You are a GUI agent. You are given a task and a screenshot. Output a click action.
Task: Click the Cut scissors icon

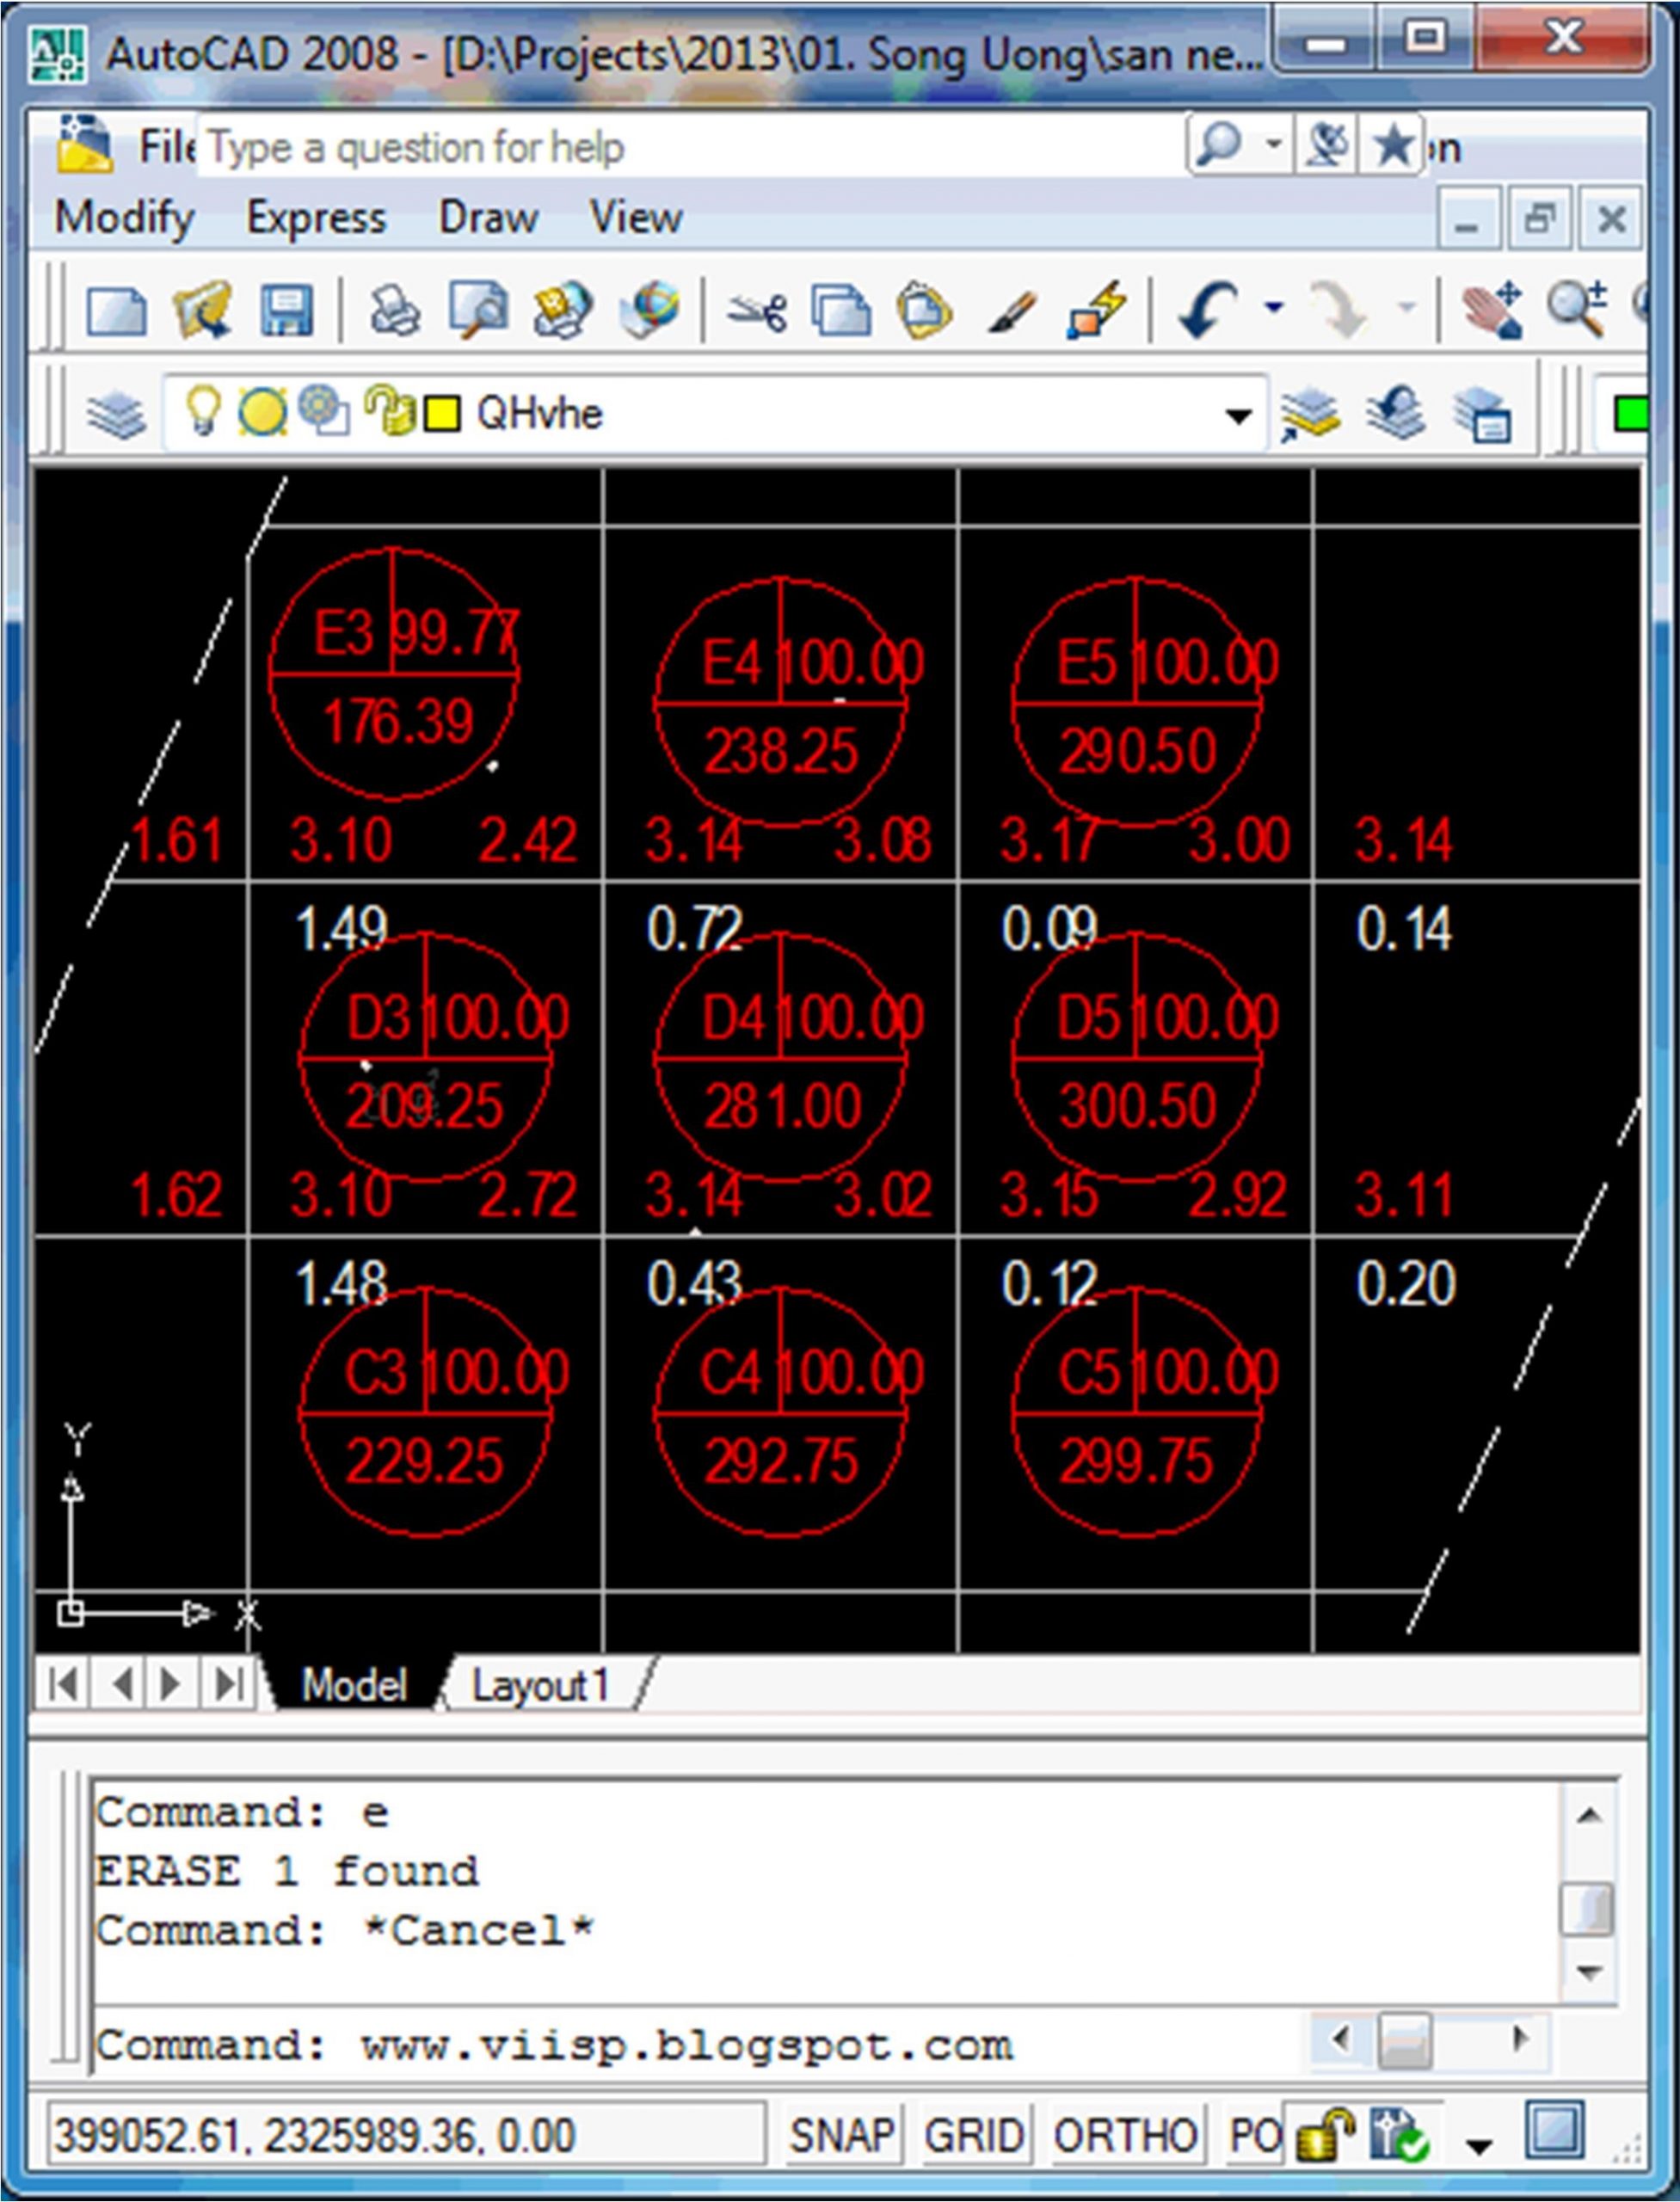pos(757,312)
